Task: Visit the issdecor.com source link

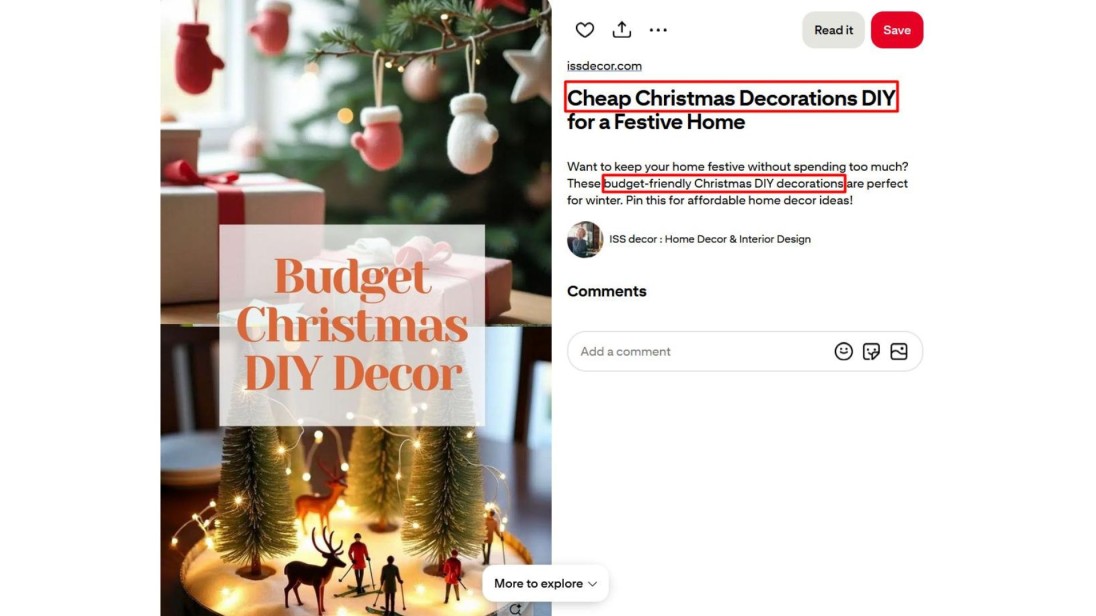Action: 604,66
